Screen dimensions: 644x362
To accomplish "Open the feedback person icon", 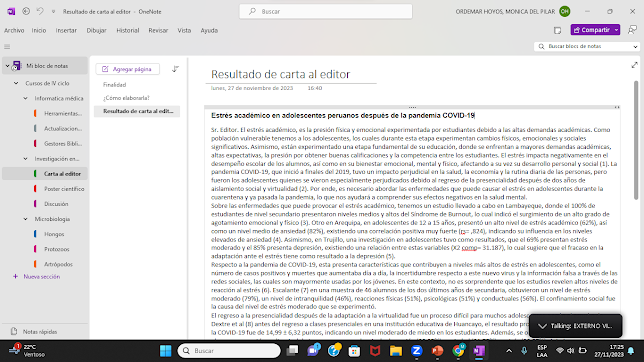I will click(x=632, y=30).
